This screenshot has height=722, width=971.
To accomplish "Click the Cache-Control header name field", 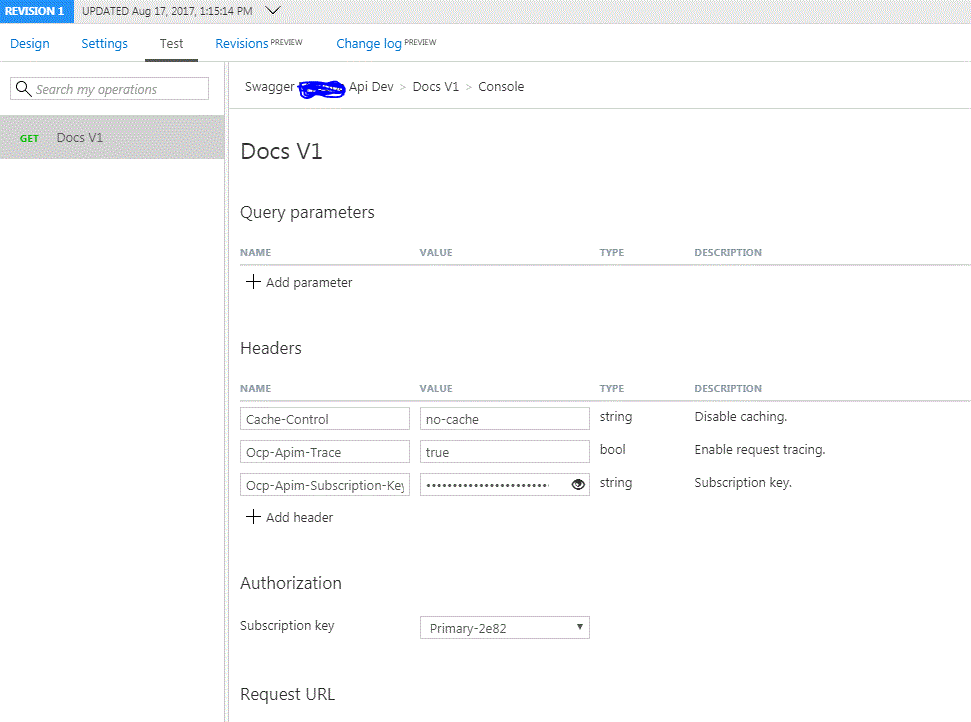I will click(x=325, y=419).
